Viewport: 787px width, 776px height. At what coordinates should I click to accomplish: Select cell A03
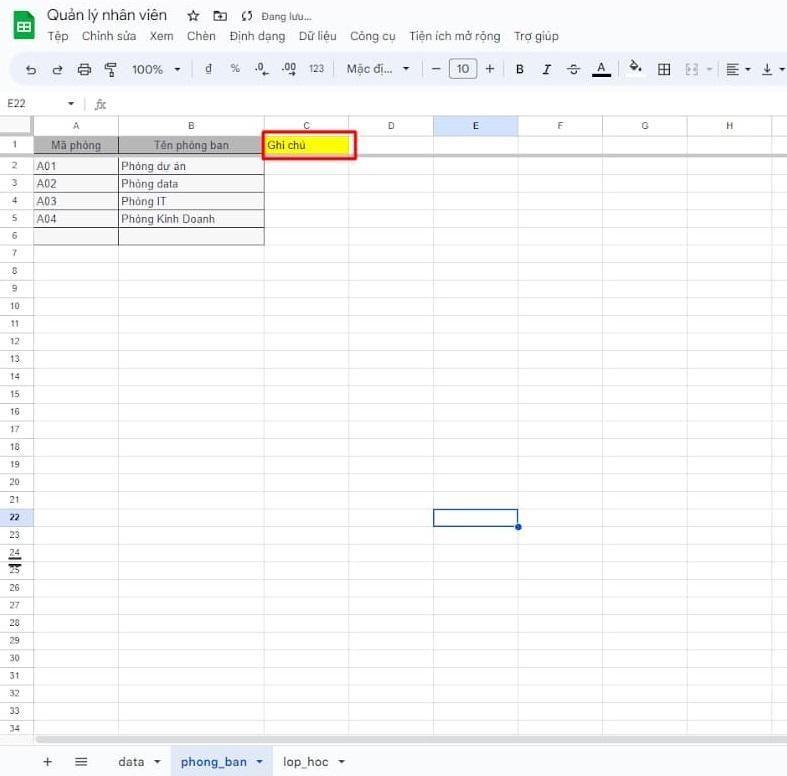[x=76, y=201]
